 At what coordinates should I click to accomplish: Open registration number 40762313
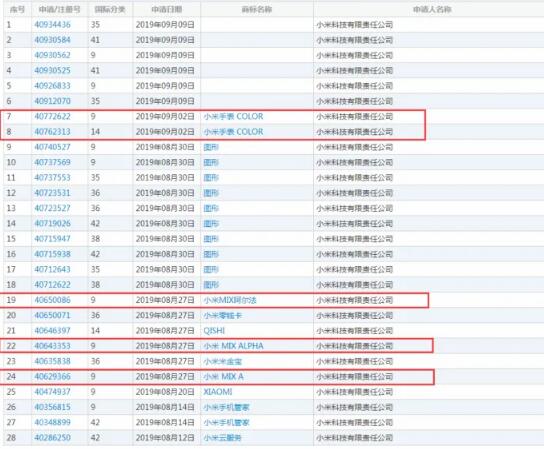click(x=52, y=132)
